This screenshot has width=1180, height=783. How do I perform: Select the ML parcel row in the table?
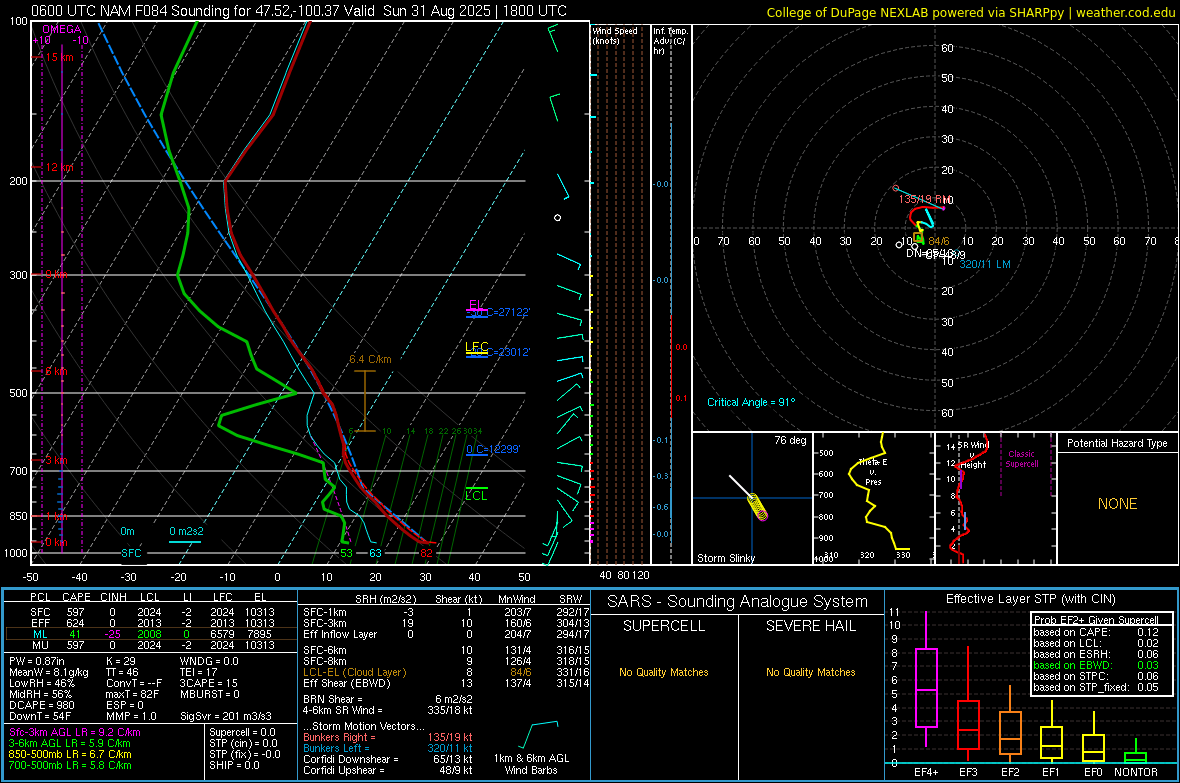point(149,635)
